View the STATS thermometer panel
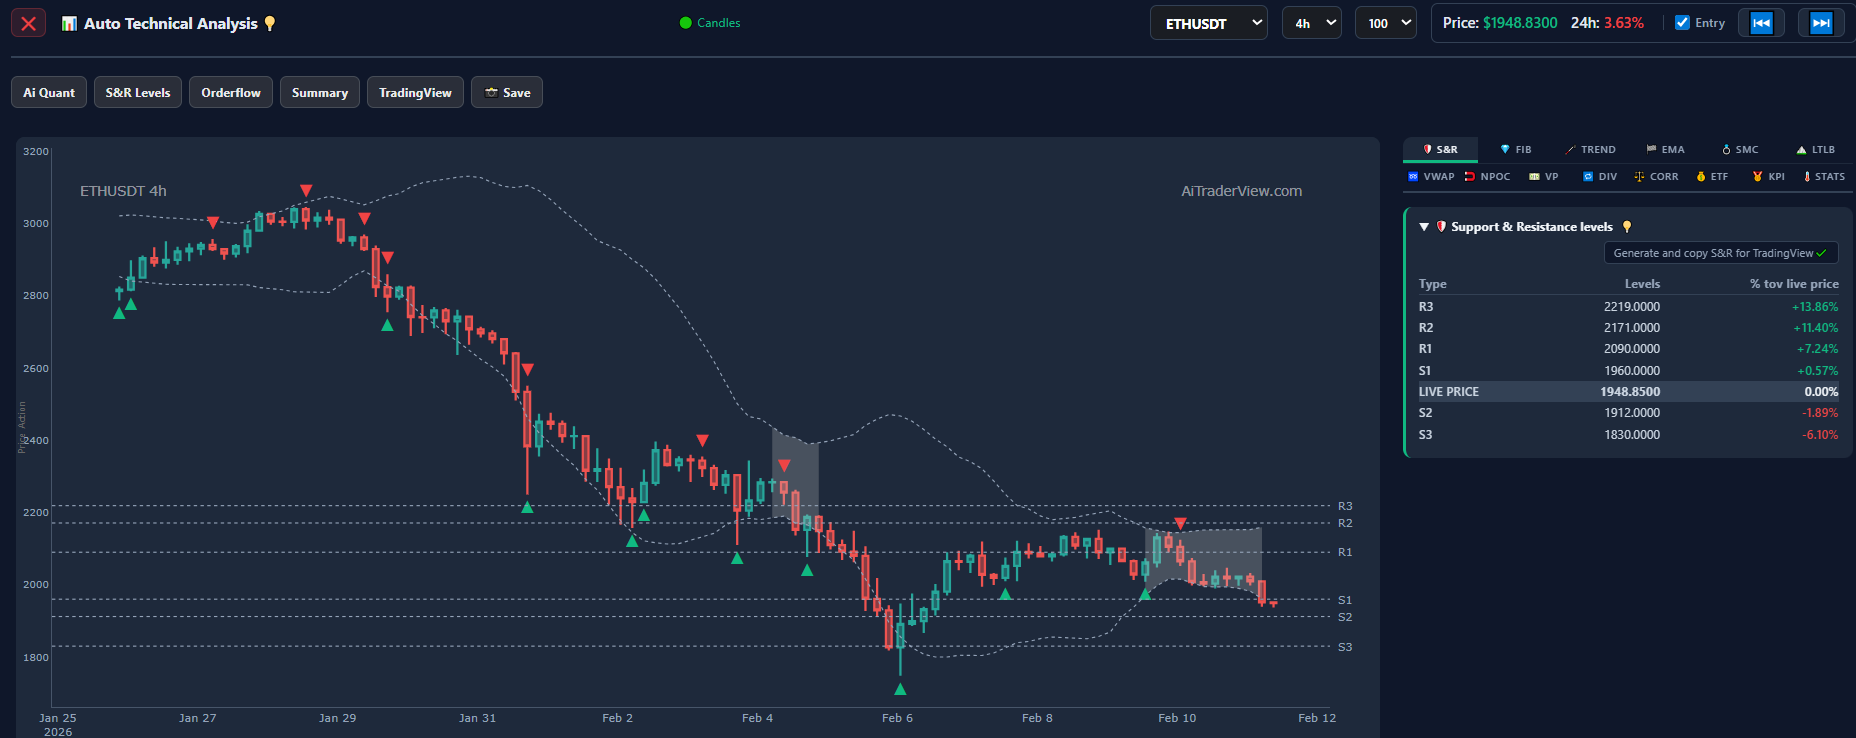 1824,177
